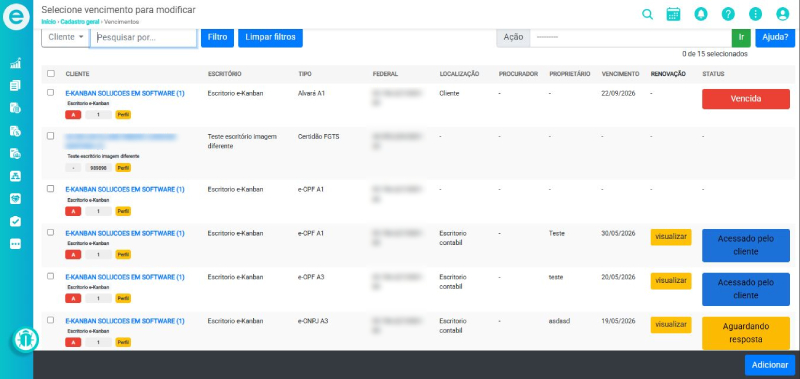Screen dimensions: 800x379
Task: Sort by STATUS column header
Action: point(713,74)
